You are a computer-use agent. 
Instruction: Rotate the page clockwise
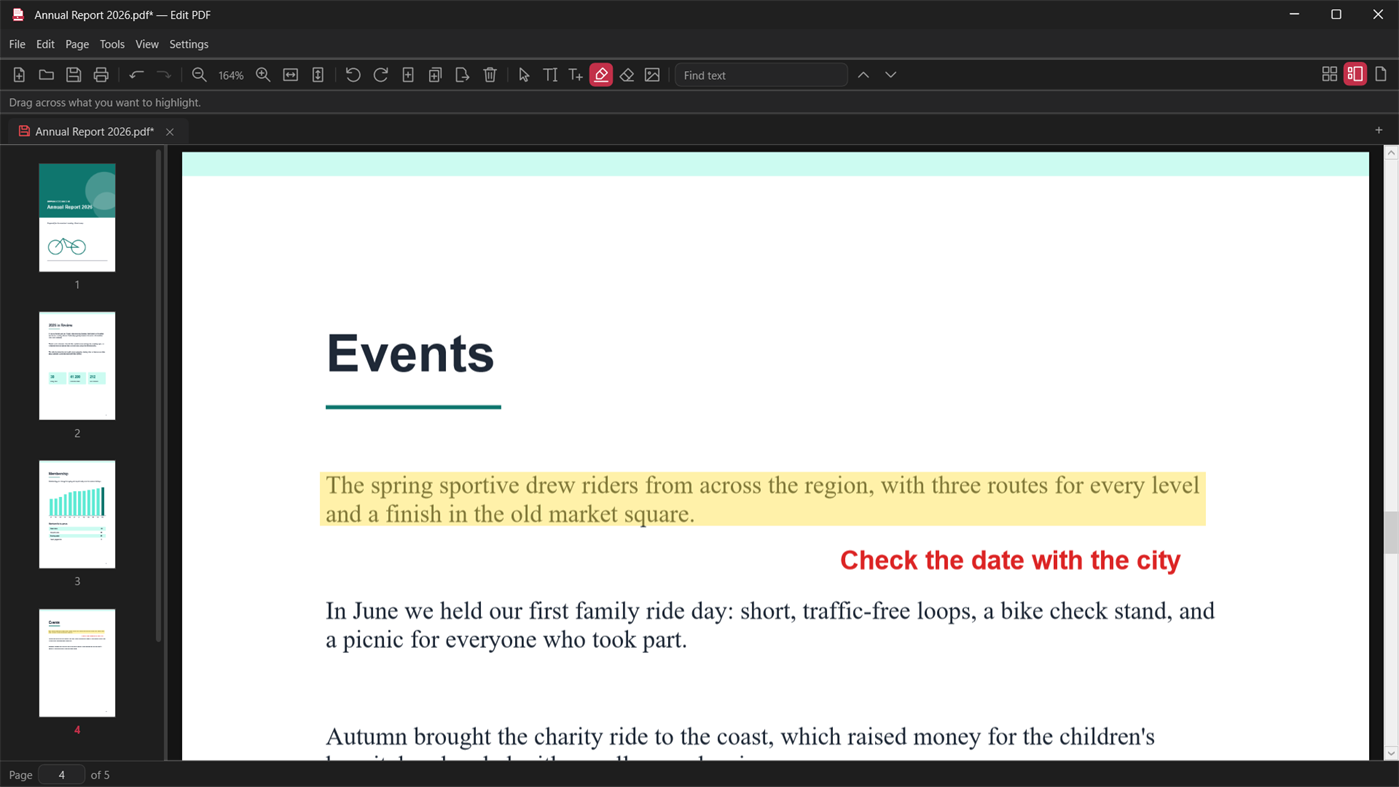(381, 75)
